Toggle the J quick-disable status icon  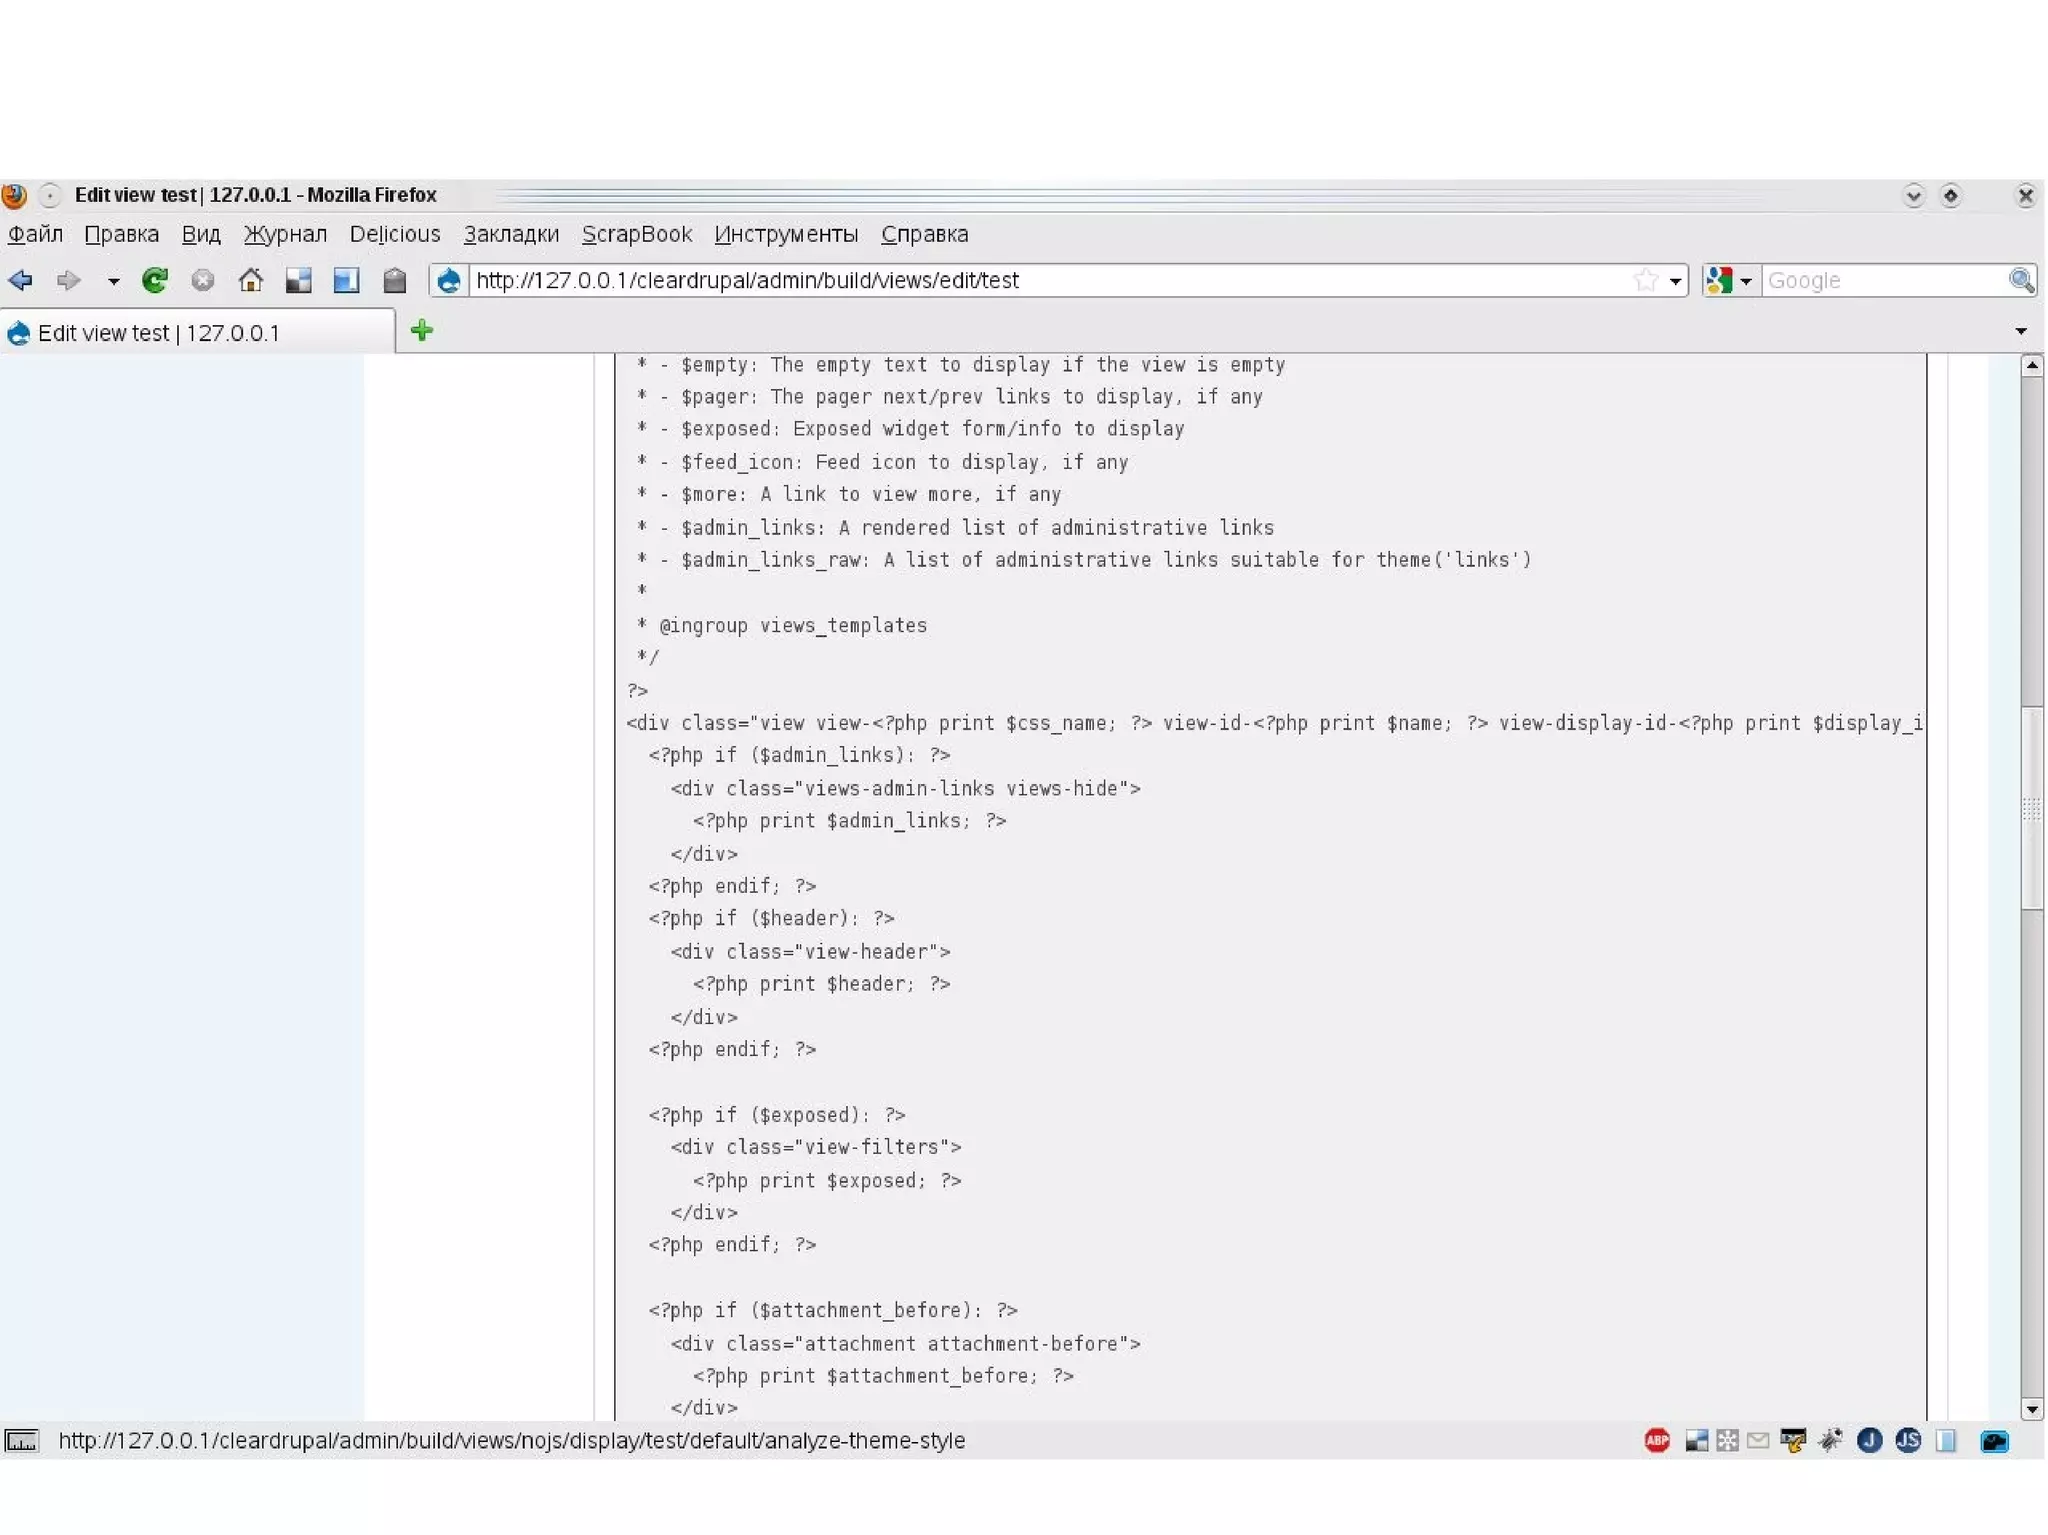tap(1869, 1441)
